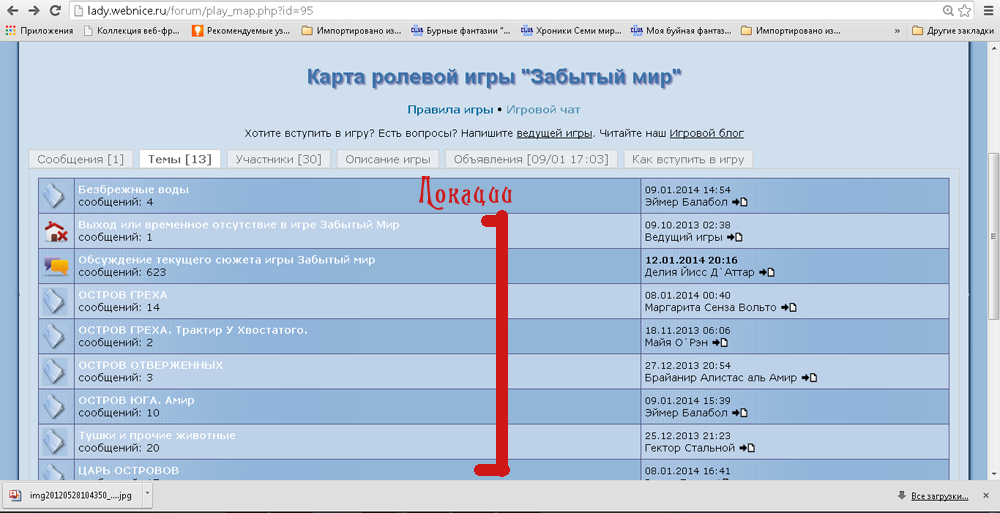Jump to last post by Эймер Балабол 14:54
Image resolution: width=1000 pixels, height=513 pixels.
tap(740, 202)
